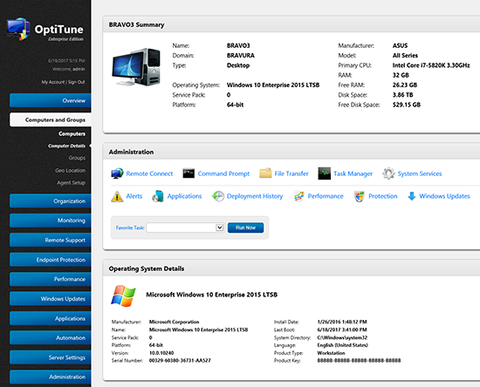Click the Performance chart icon
The width and height of the screenshot is (480, 387).
299,196
